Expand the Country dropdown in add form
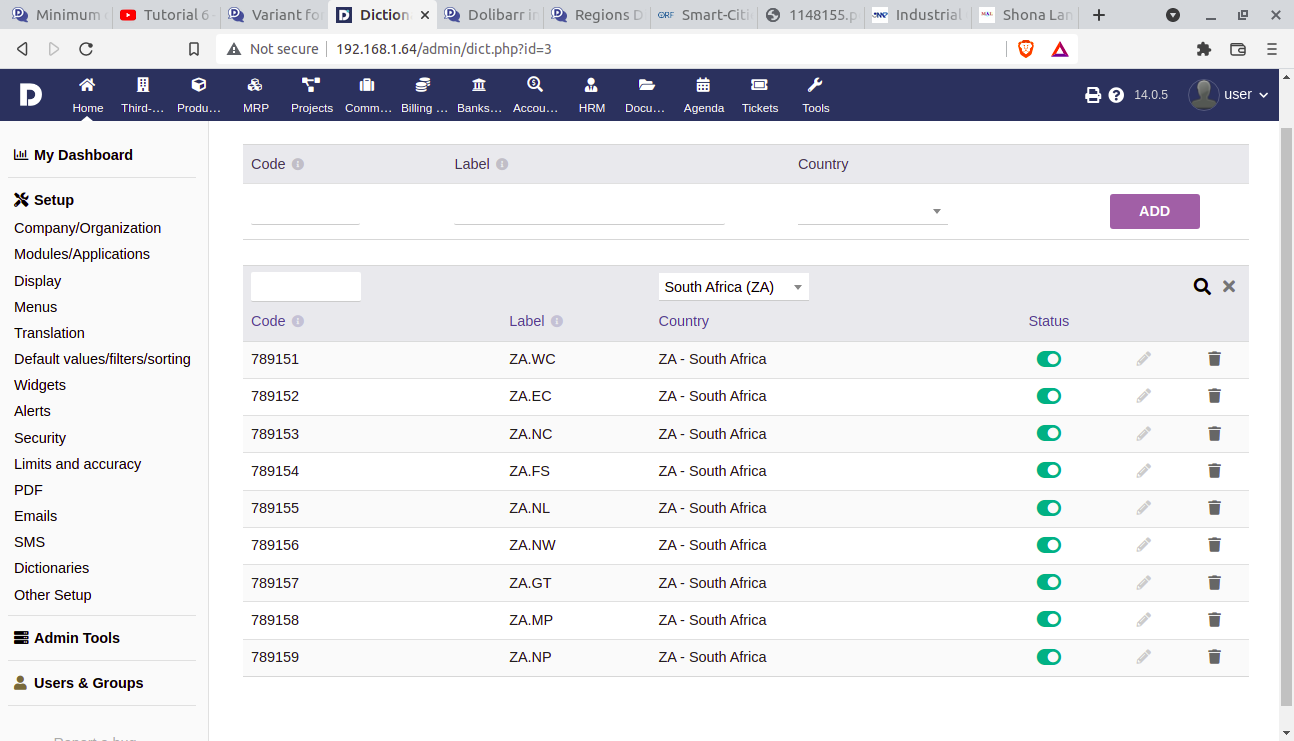1294x741 pixels. coord(872,211)
